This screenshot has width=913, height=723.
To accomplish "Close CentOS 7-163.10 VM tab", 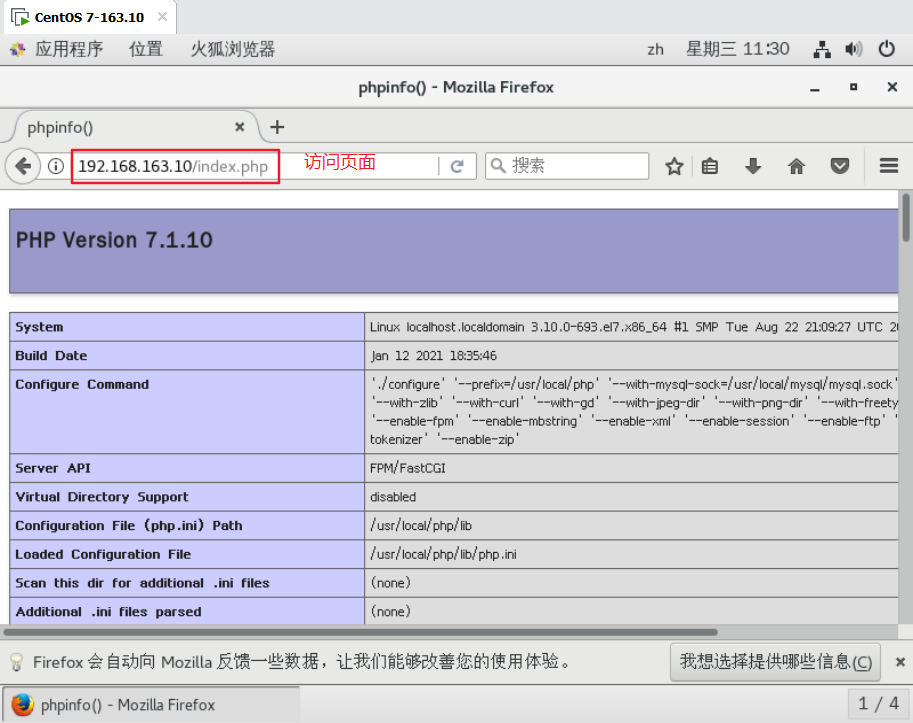I will point(162,17).
